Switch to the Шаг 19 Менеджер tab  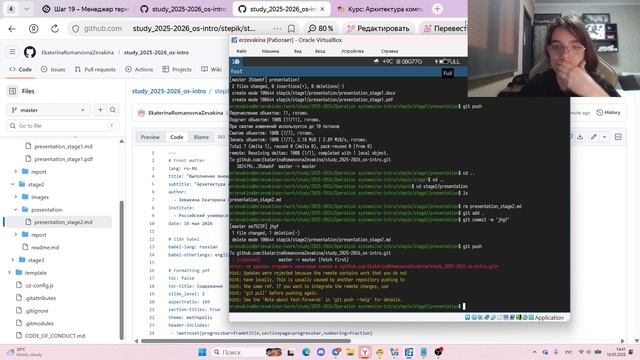pos(85,9)
